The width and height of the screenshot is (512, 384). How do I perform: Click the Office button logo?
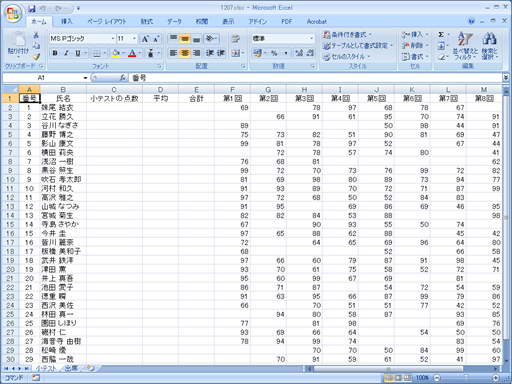[13, 14]
